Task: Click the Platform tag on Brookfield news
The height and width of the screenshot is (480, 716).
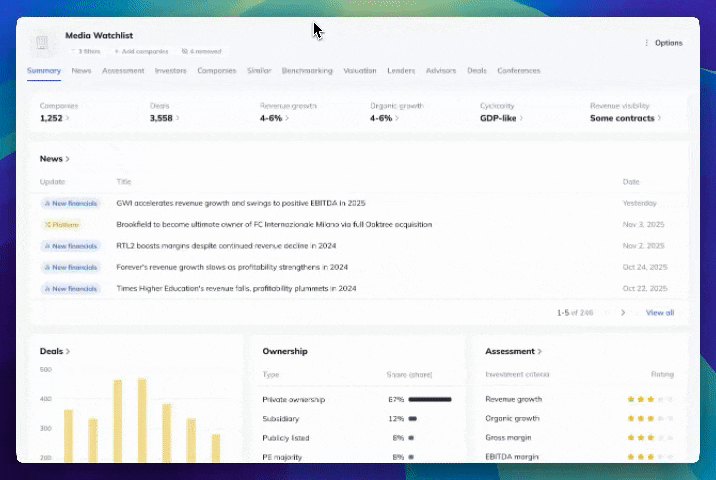Action: click(x=59, y=225)
